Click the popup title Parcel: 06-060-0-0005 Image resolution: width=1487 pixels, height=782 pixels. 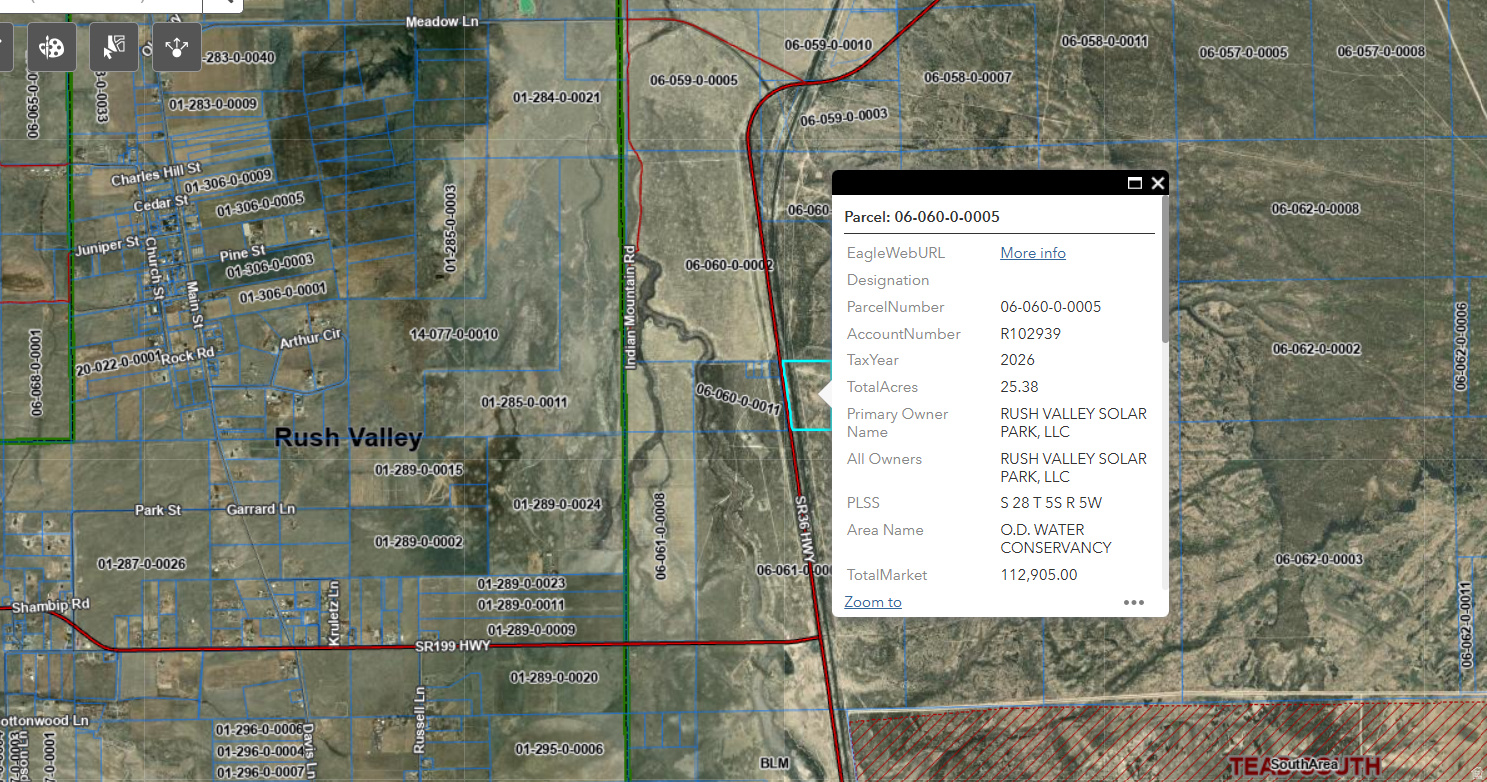(x=922, y=217)
